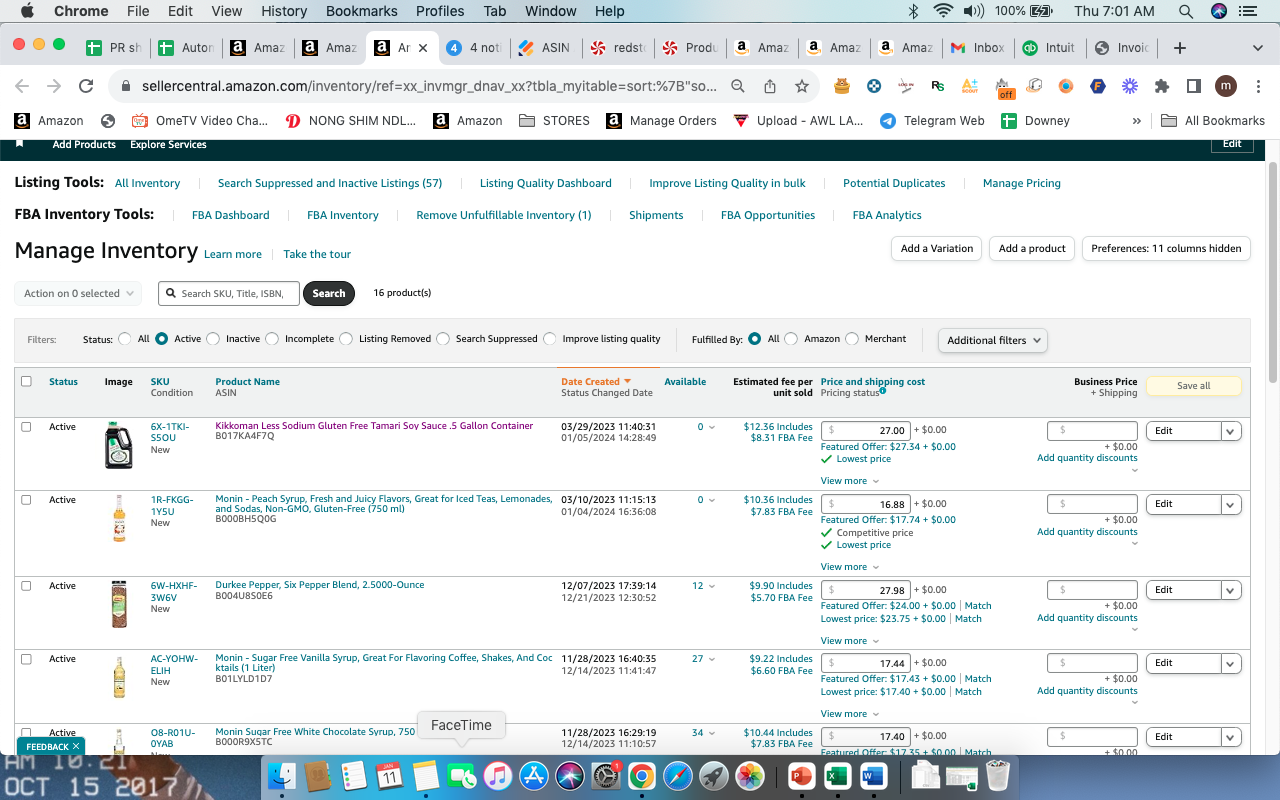Switch to the "Inbox" Gmail tab
This screenshot has height=800, width=1280.
[x=977, y=47]
